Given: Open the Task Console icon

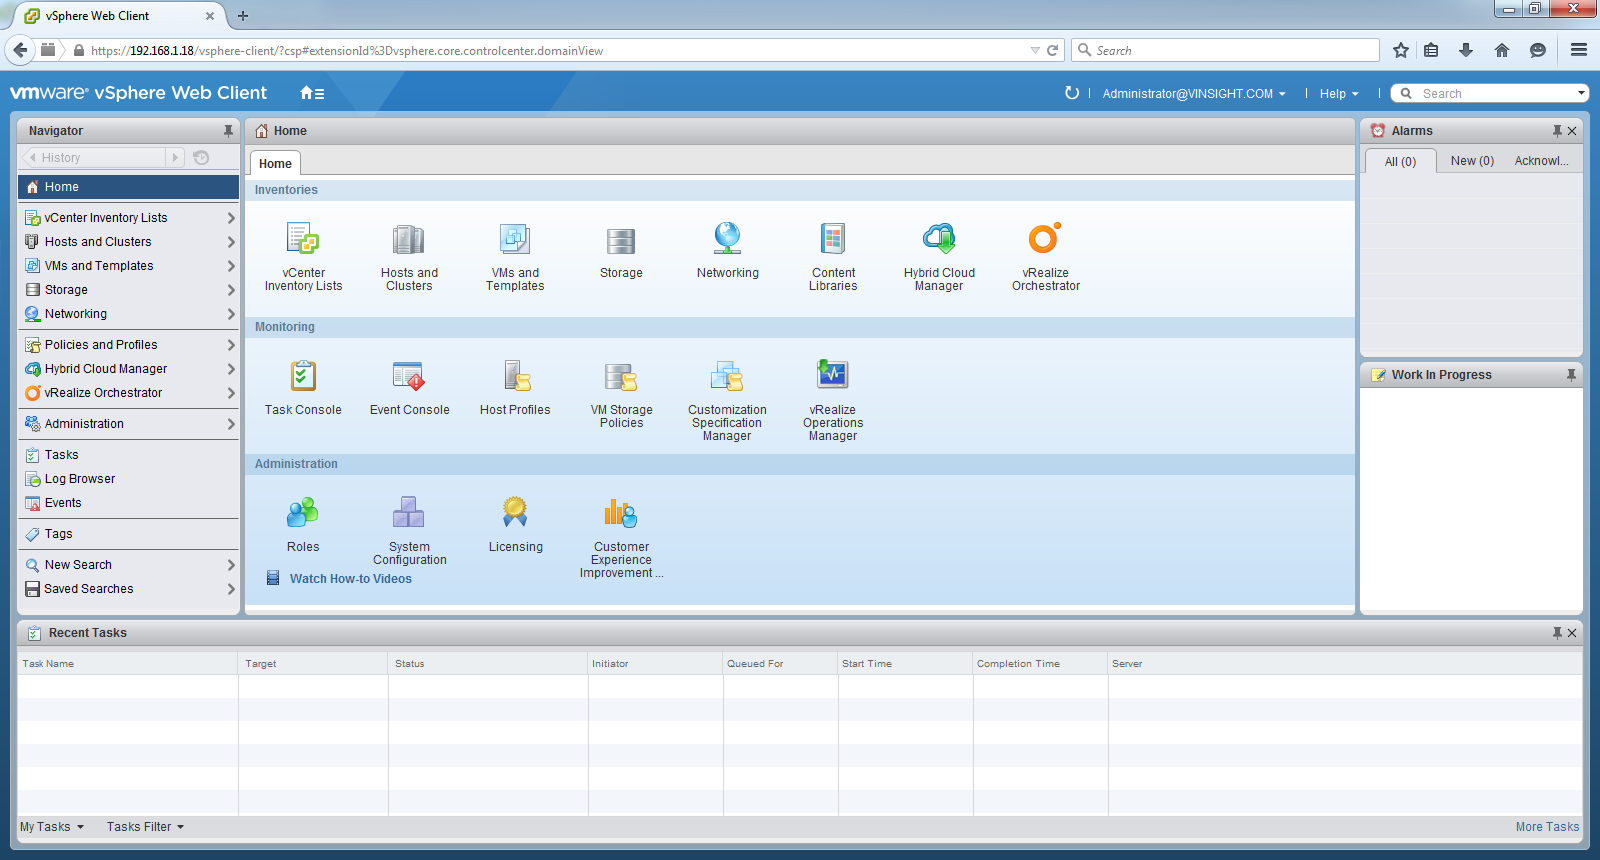Looking at the screenshot, I should [x=303, y=376].
